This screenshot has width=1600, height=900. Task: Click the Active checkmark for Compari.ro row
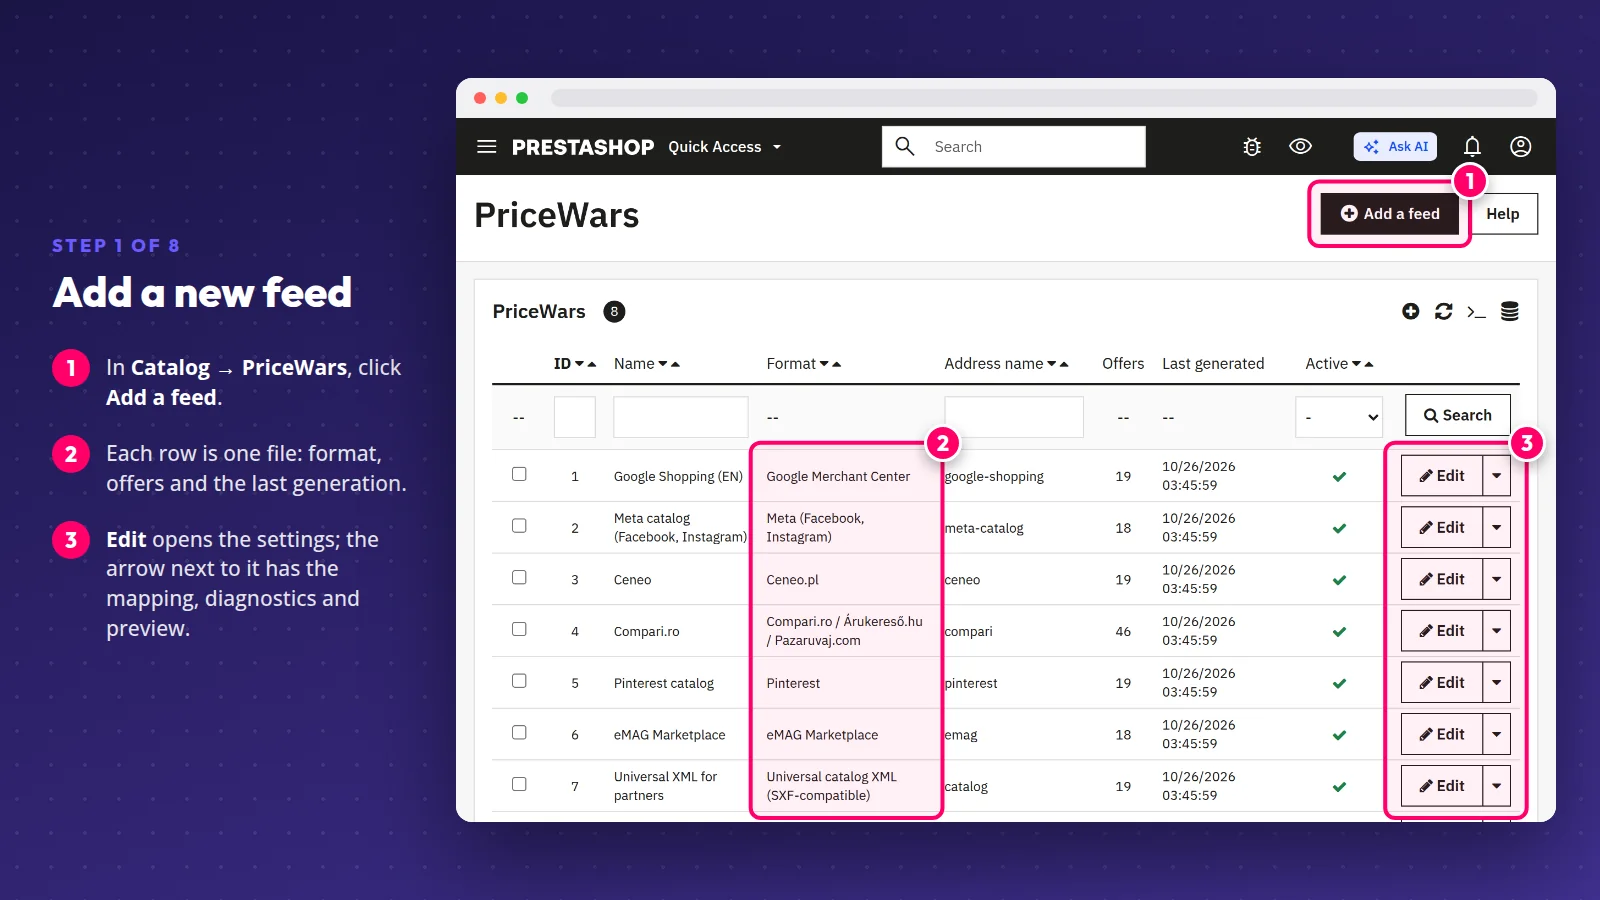1339,632
